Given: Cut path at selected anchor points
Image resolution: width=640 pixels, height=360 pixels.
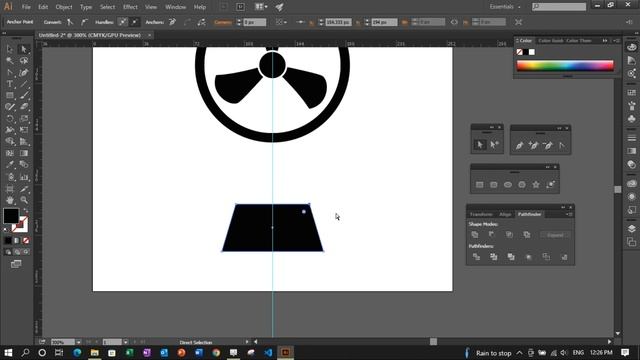Looking at the screenshot, I should pos(201,22).
